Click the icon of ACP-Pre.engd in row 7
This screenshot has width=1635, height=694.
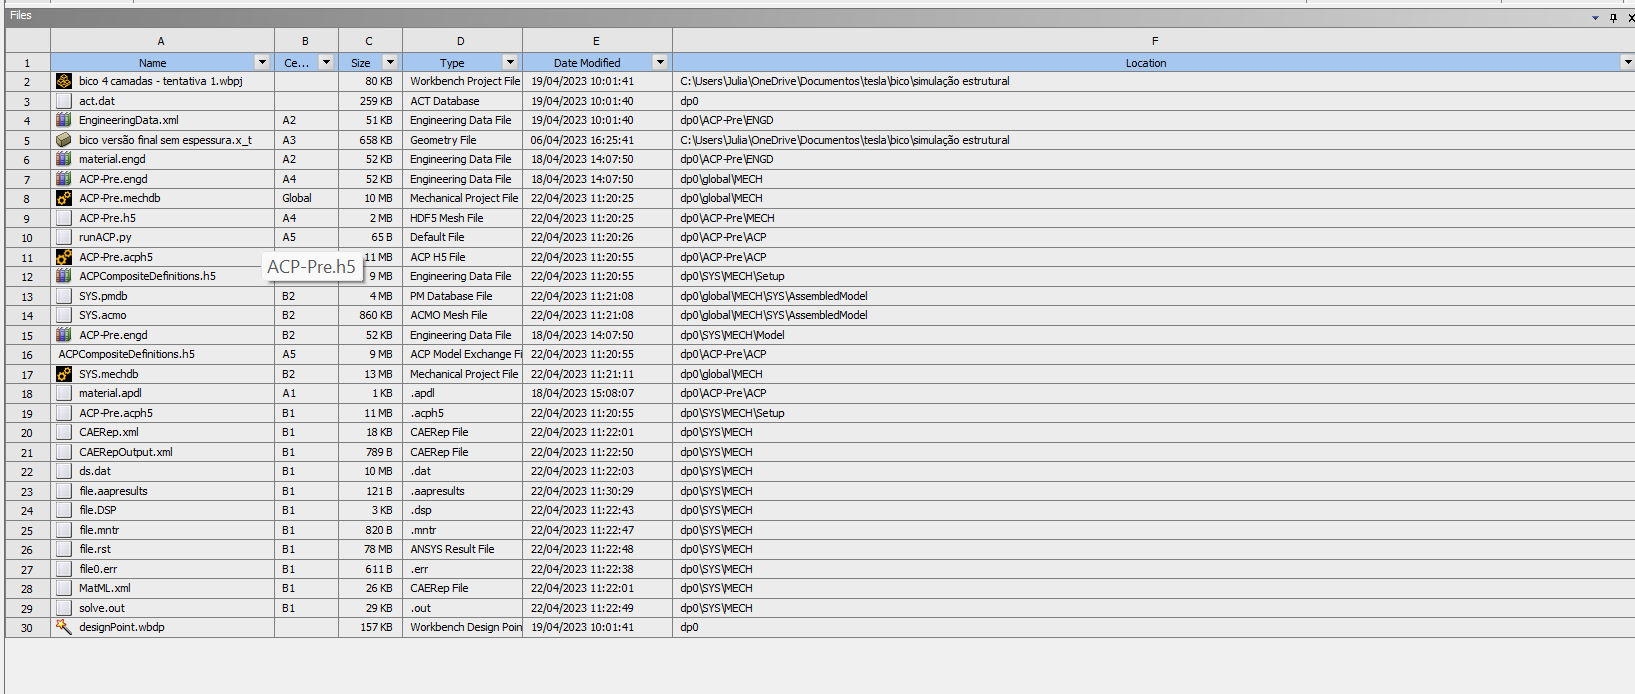64,179
